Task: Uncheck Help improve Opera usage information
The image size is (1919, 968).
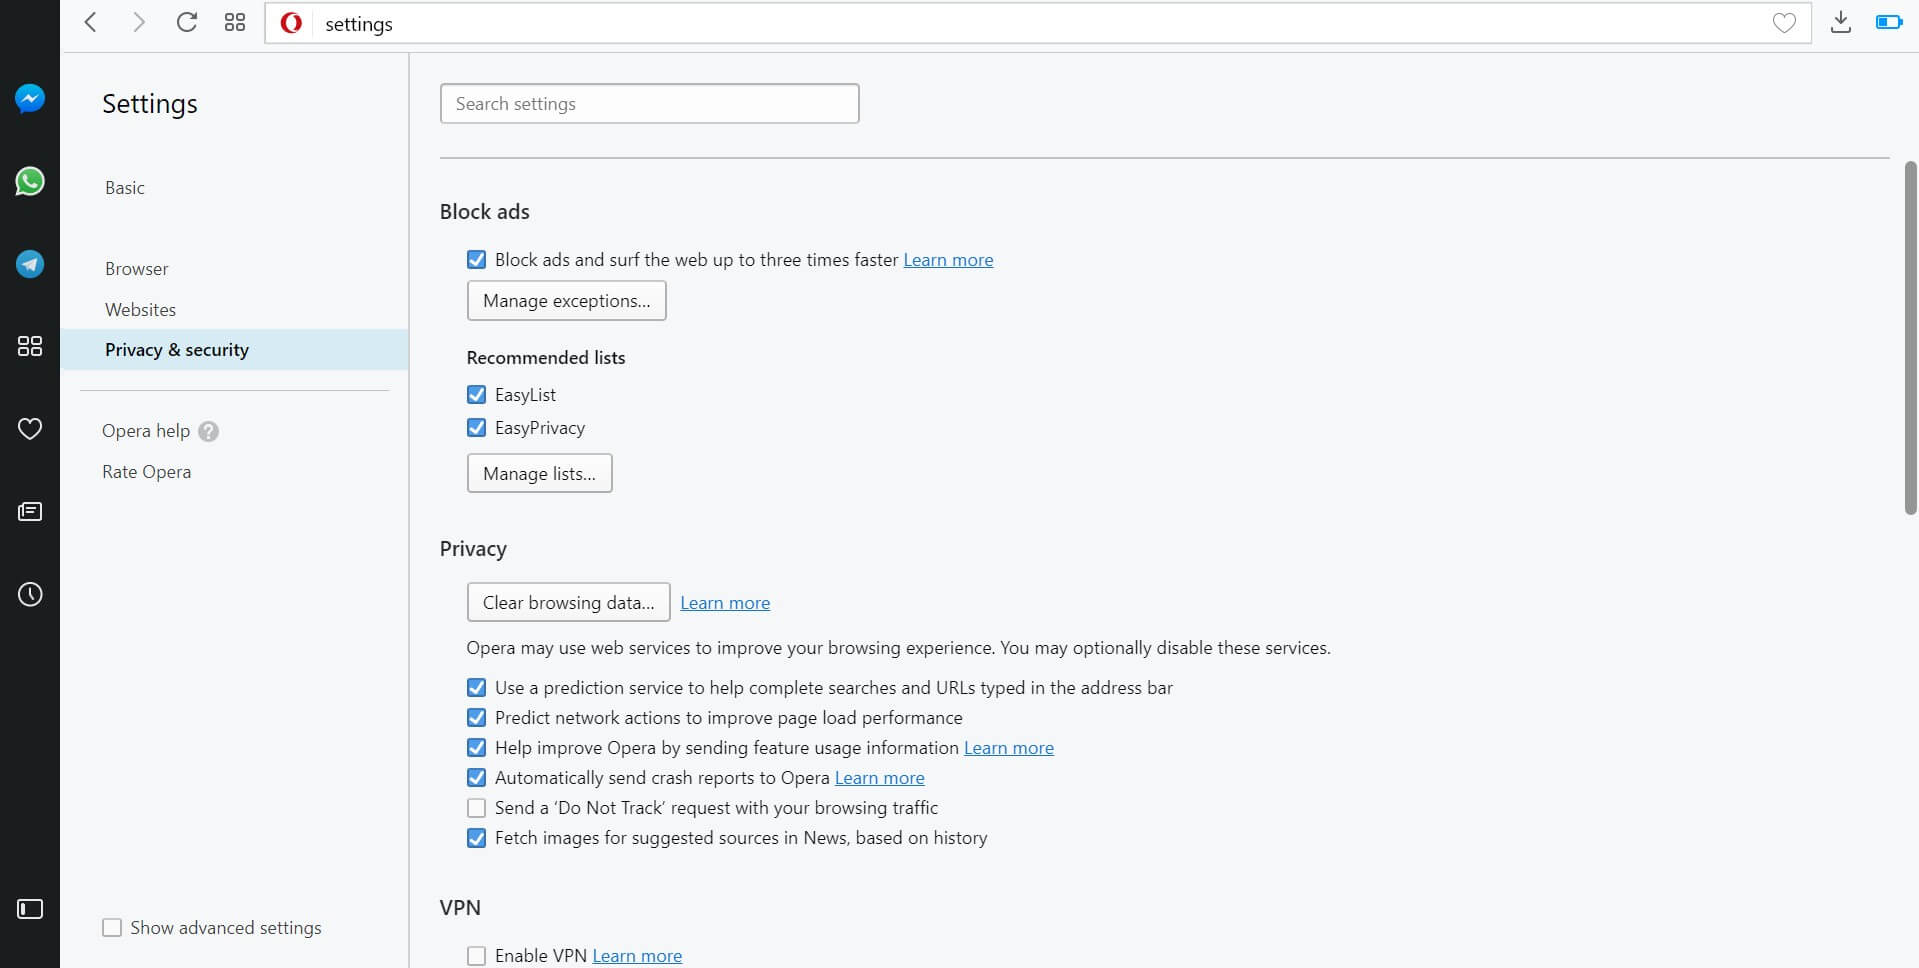Action: click(x=477, y=748)
